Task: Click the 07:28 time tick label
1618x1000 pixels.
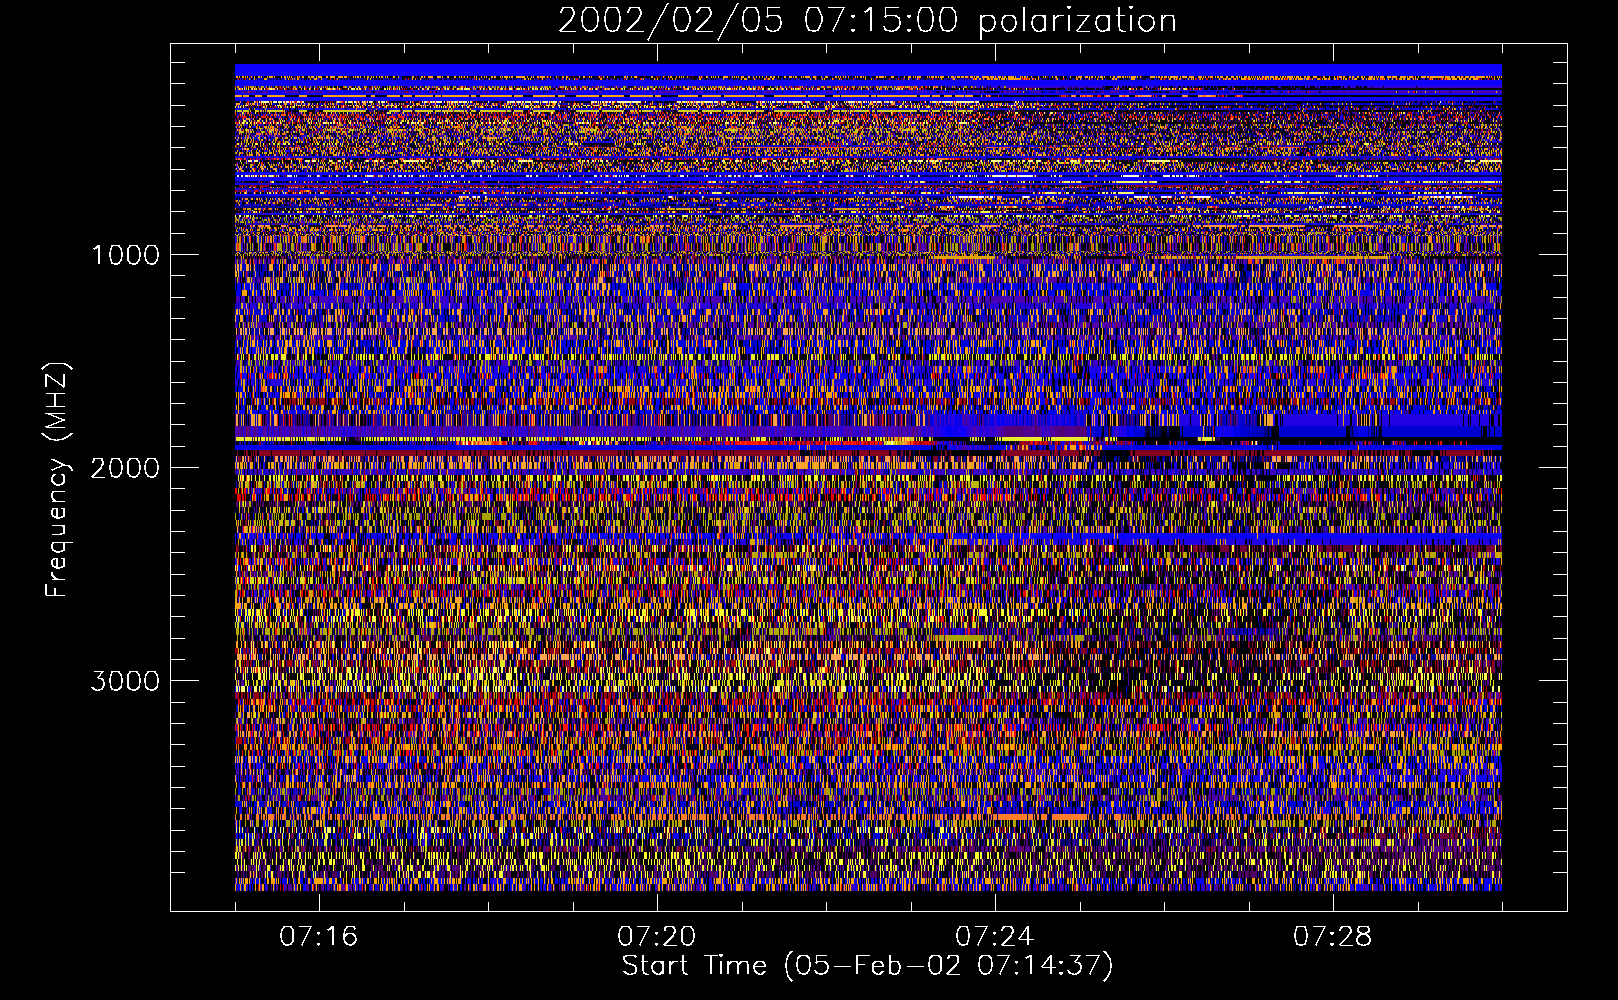Action: click(x=1333, y=937)
